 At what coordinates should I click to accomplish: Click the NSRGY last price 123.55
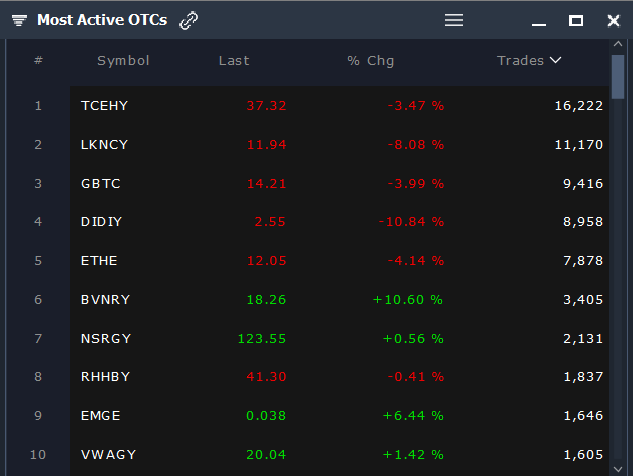point(262,339)
